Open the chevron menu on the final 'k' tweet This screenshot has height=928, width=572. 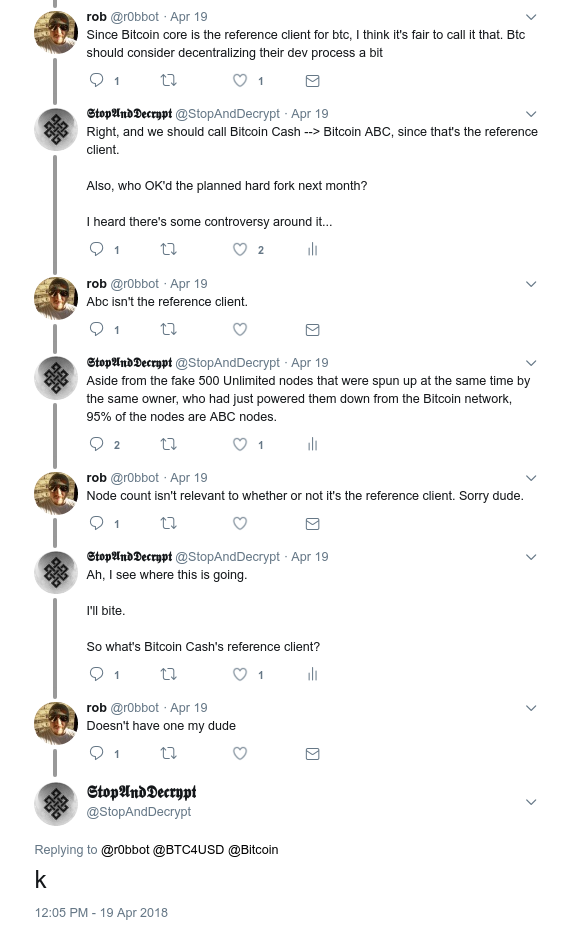(531, 802)
